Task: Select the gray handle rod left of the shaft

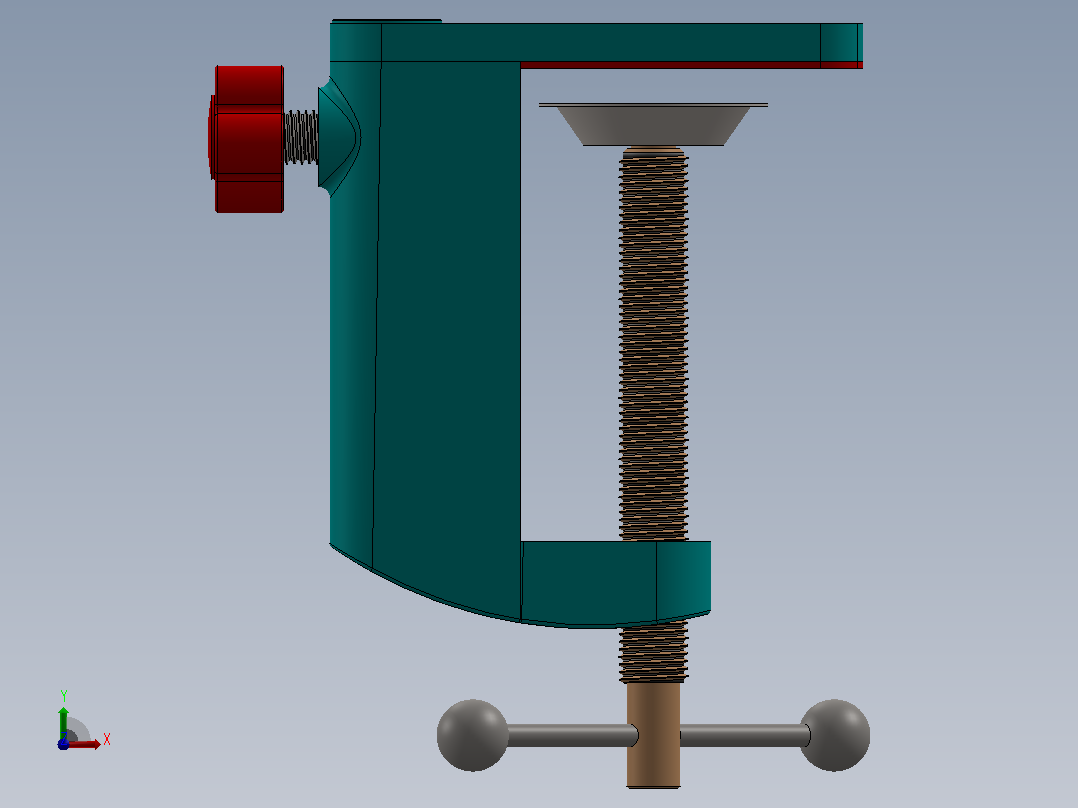Action: coord(572,735)
